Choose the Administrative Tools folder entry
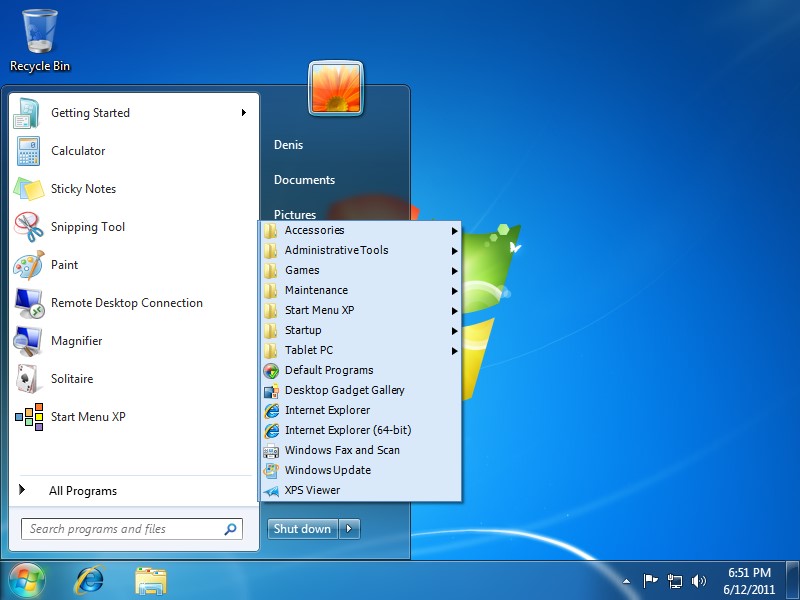This screenshot has width=800, height=600. [x=361, y=251]
